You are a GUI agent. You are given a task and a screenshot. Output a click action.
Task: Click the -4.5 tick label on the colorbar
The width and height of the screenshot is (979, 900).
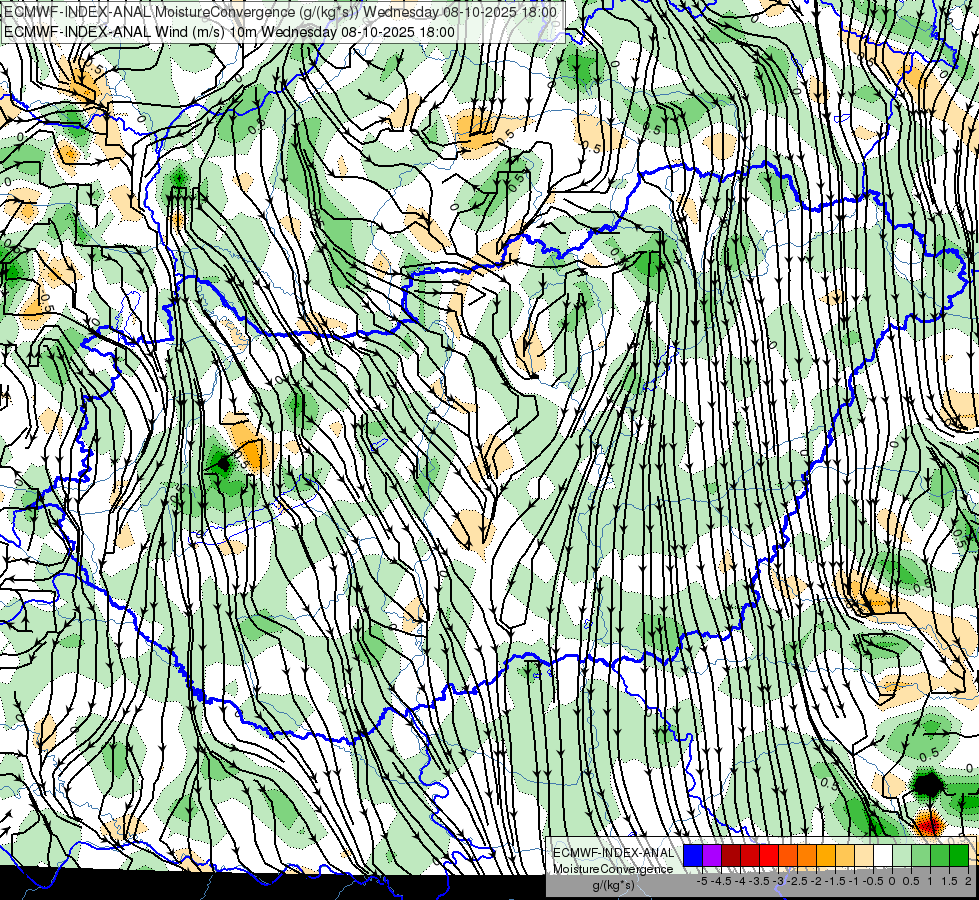[x=721, y=881]
